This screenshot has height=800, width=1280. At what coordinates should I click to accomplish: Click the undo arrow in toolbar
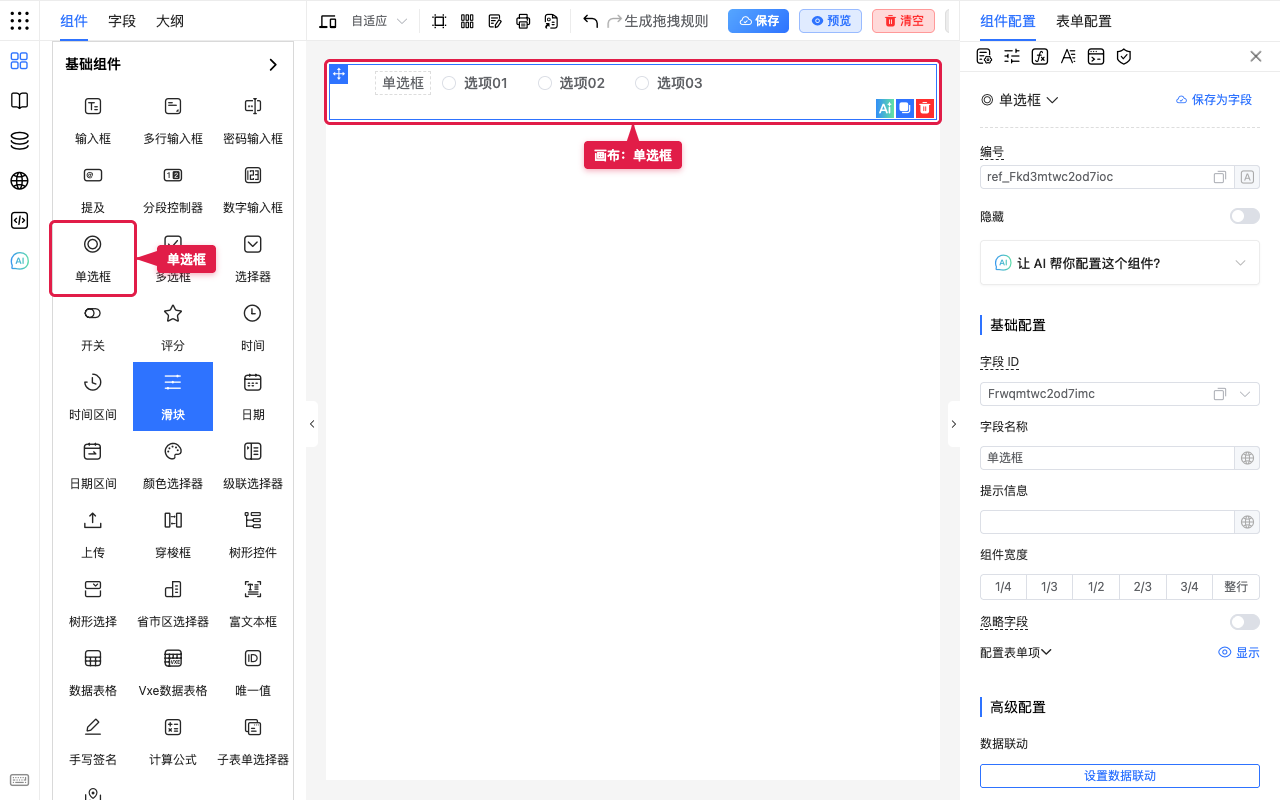tap(591, 21)
